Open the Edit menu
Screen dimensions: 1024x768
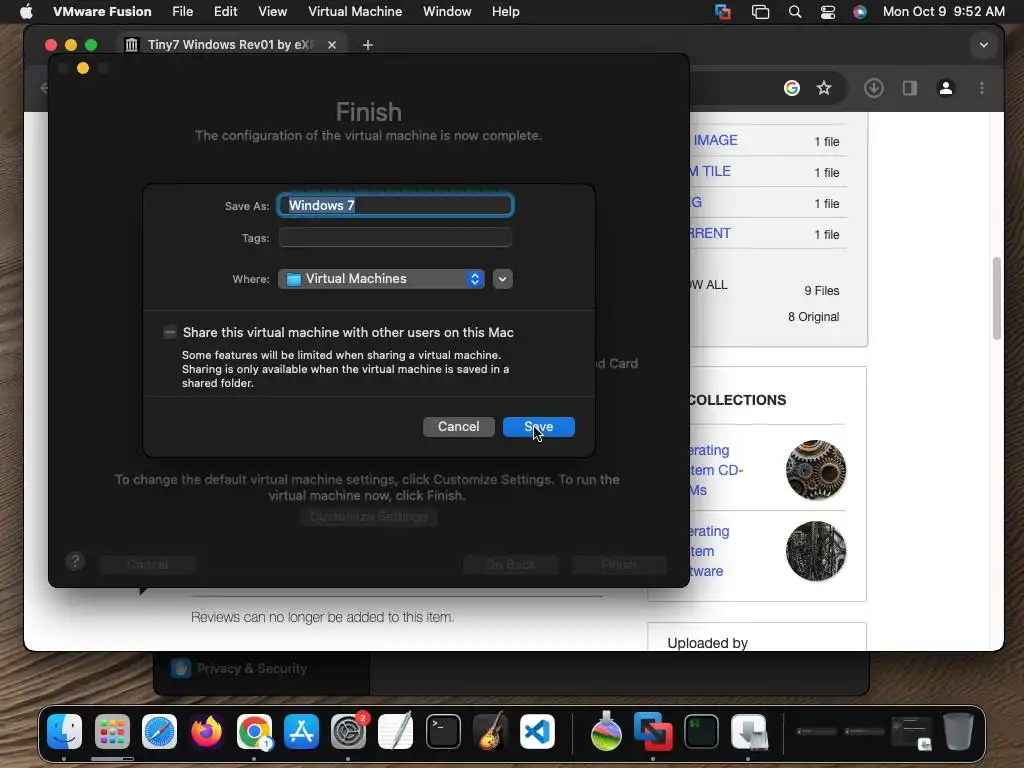(x=225, y=11)
